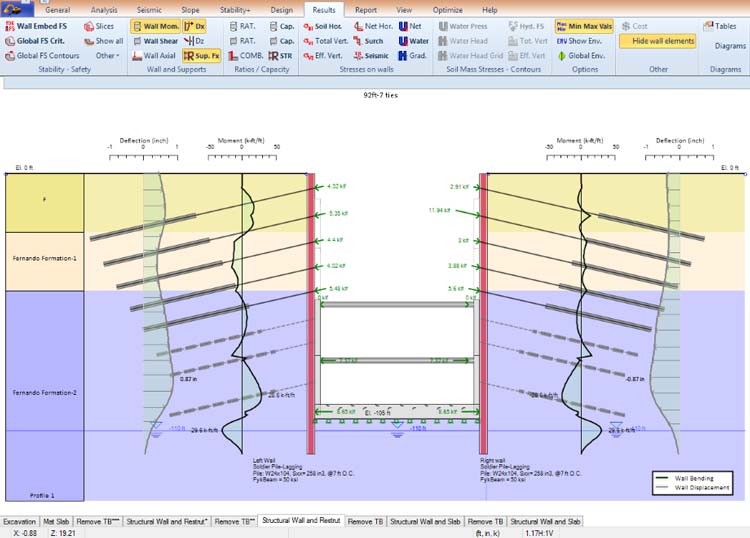Screen dimensions: 750x538
Task: Open Global FS Contours results
Action: (44, 56)
